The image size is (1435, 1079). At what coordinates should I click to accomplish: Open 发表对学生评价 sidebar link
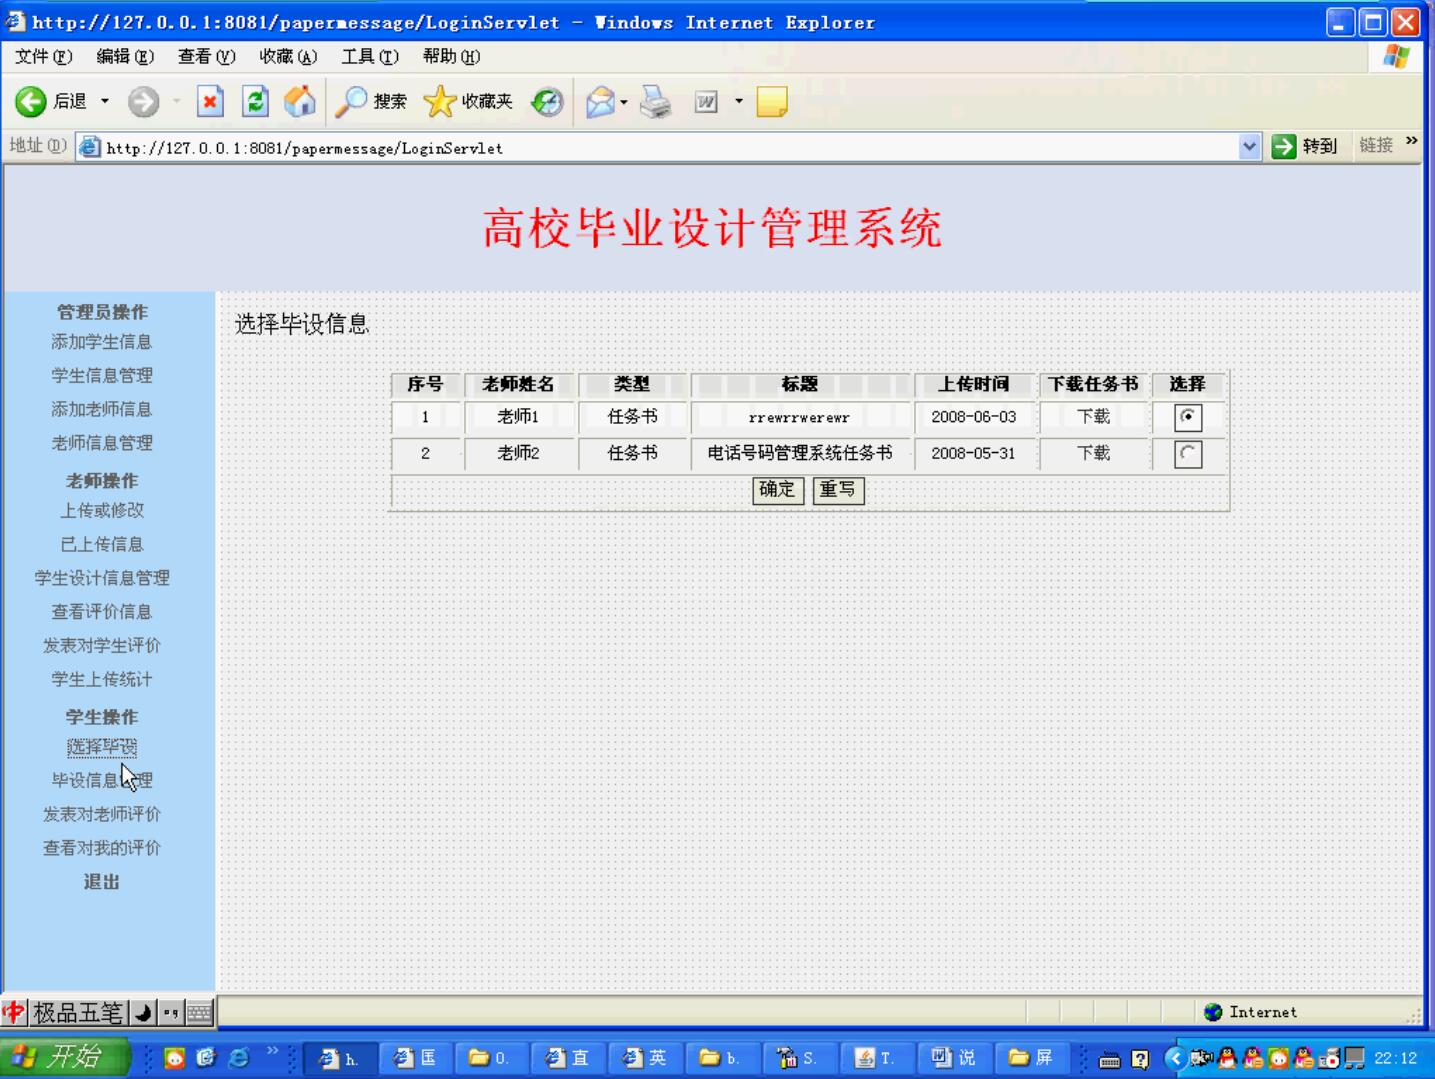(x=102, y=646)
